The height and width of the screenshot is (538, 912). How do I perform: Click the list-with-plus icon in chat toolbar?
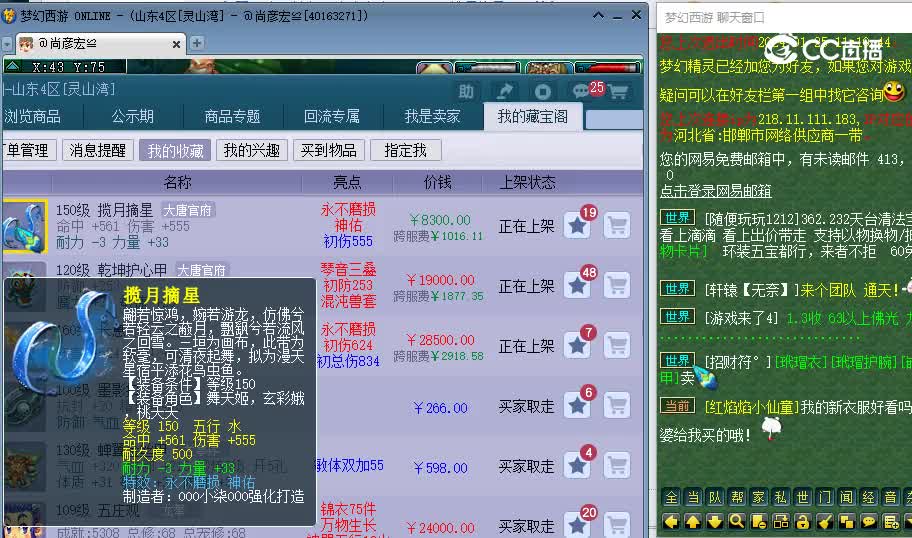pyautogui.click(x=890, y=522)
